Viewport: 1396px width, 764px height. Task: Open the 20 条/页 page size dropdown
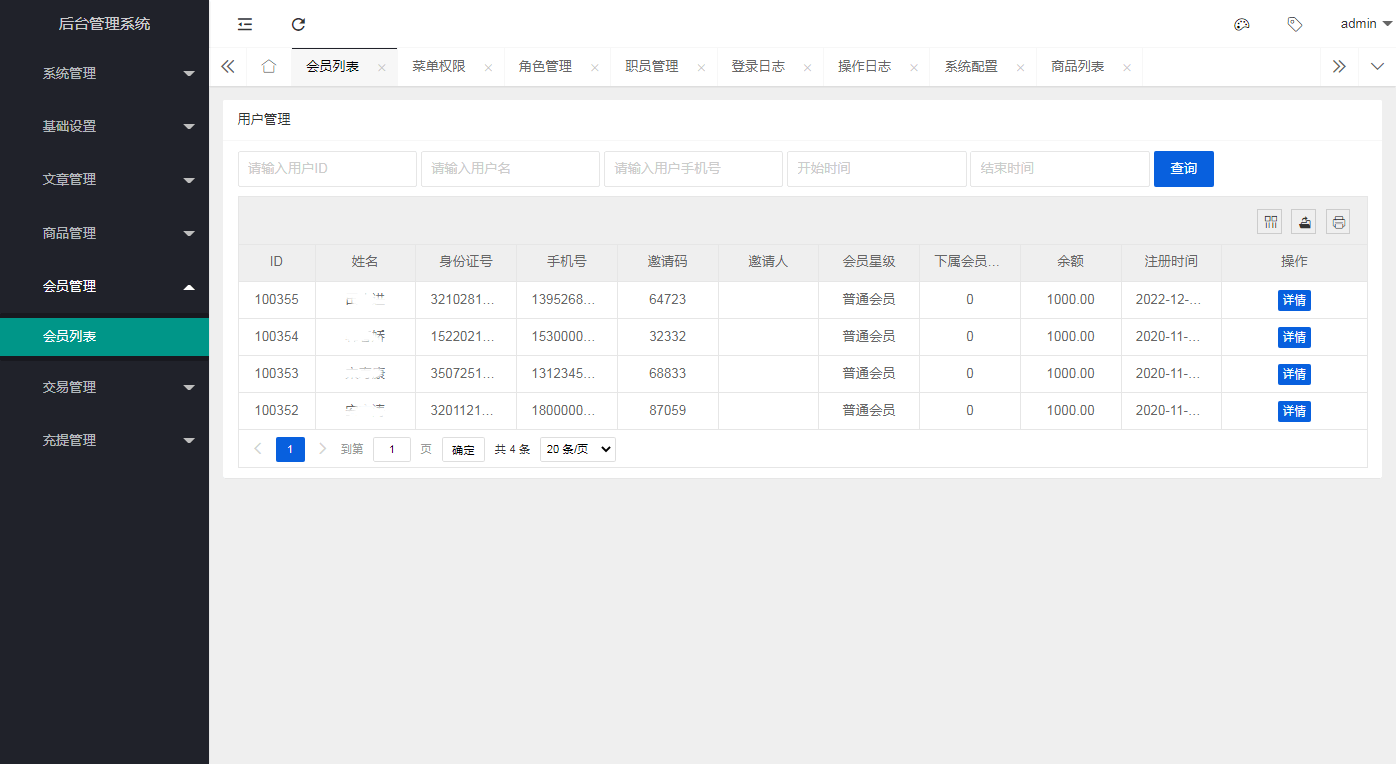[578, 450]
